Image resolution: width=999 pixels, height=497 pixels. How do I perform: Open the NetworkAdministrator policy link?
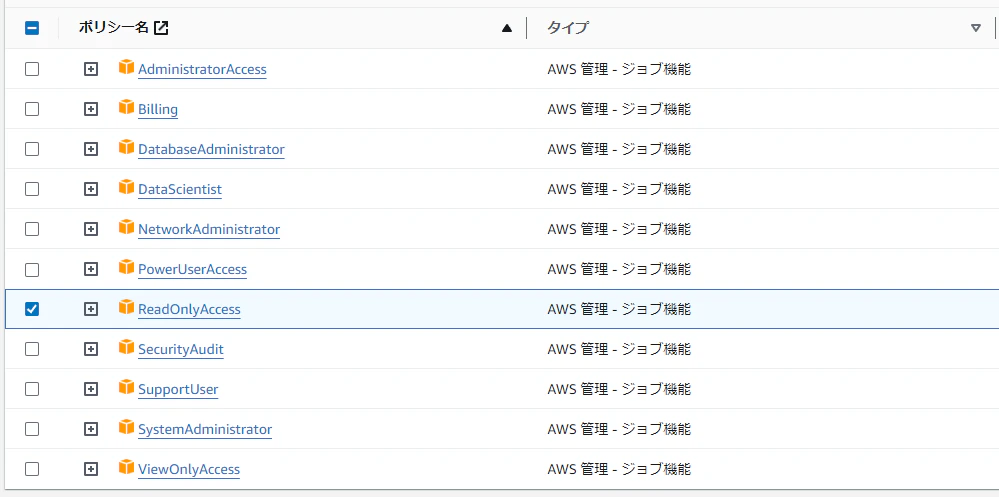pyautogui.click(x=209, y=229)
